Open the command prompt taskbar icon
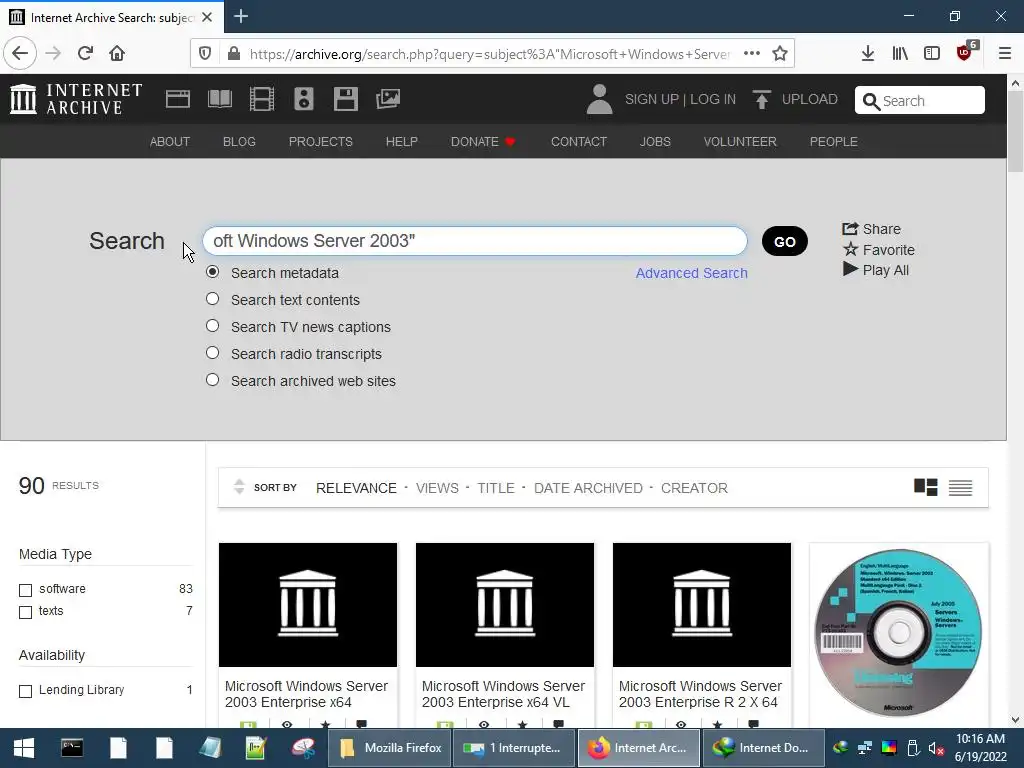Screen dimensions: 1024x768 72,748
